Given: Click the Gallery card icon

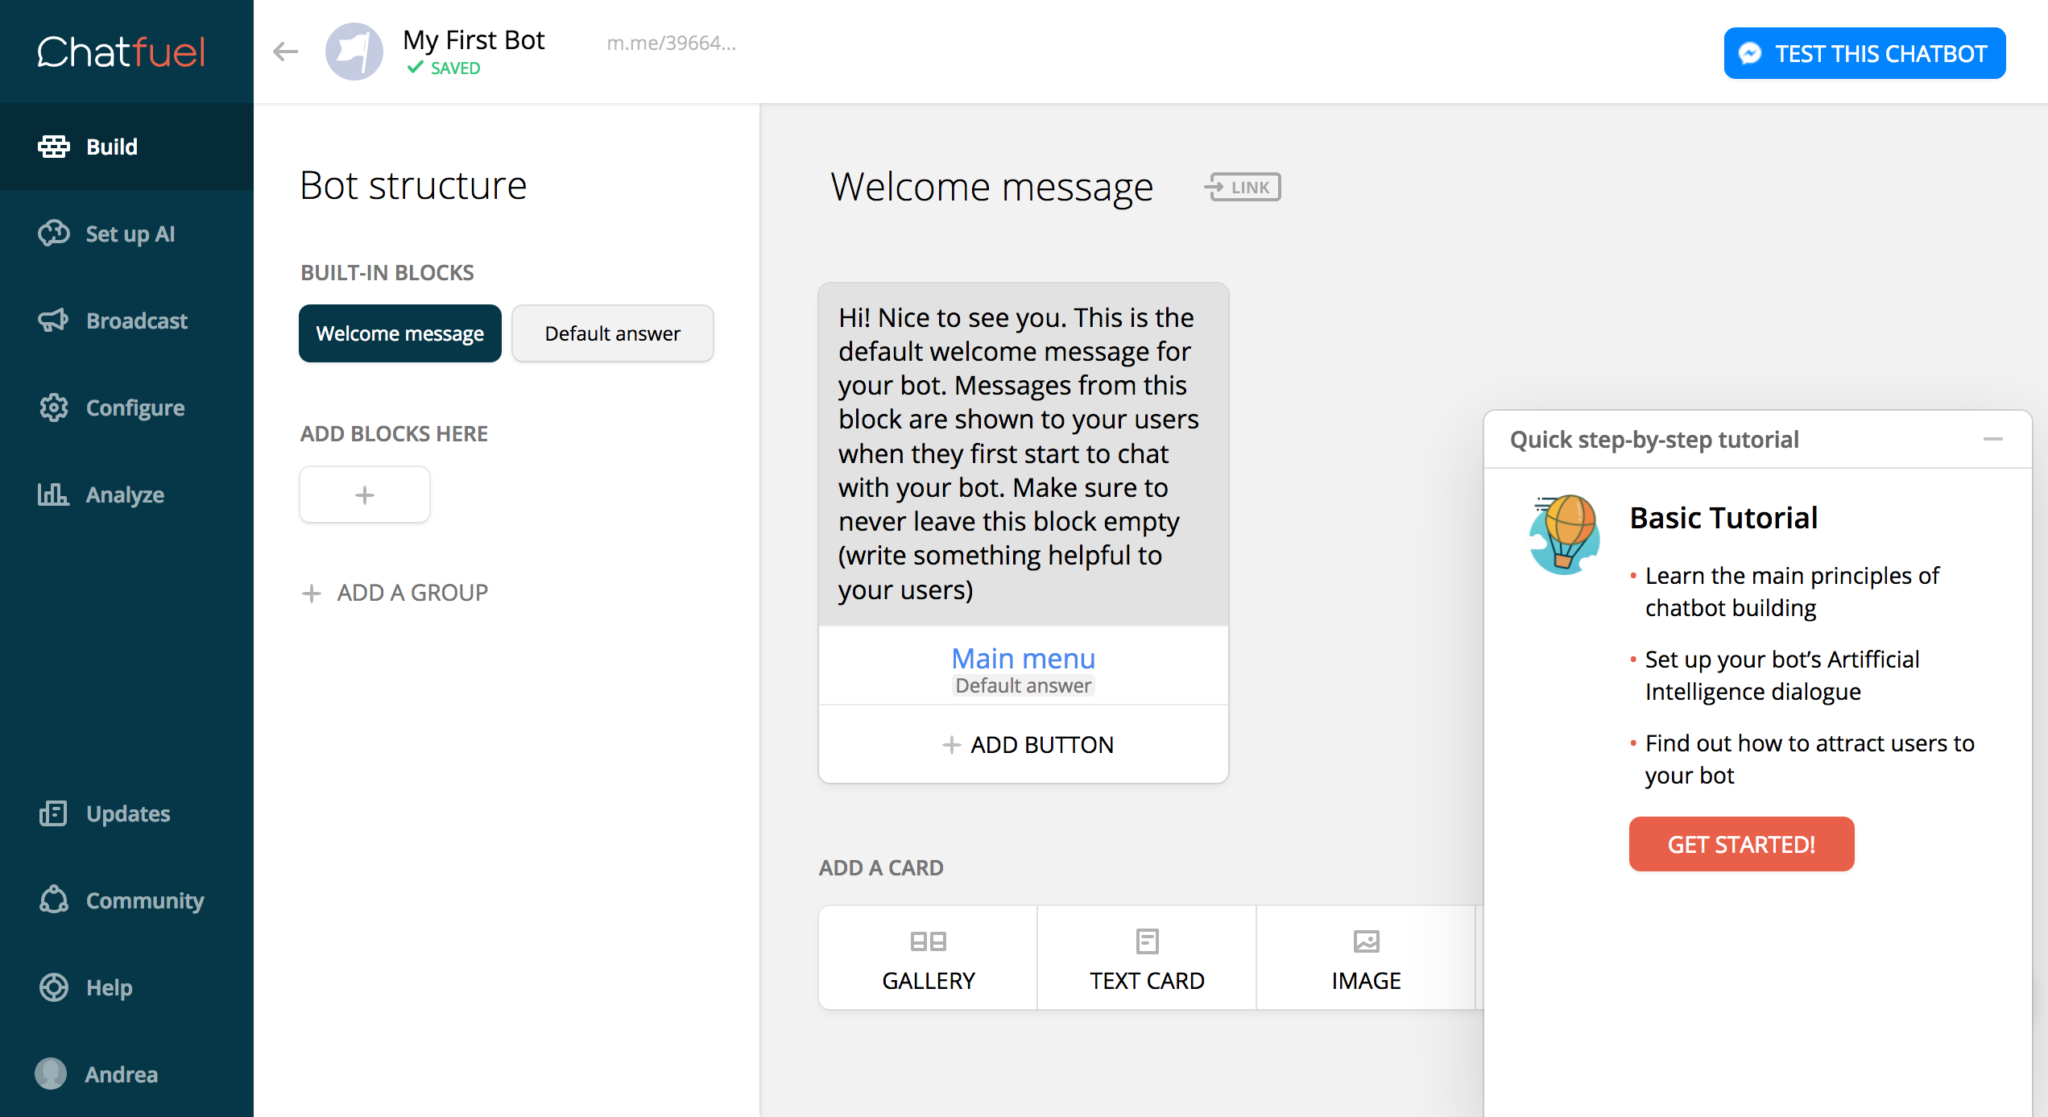Looking at the screenshot, I should point(928,941).
